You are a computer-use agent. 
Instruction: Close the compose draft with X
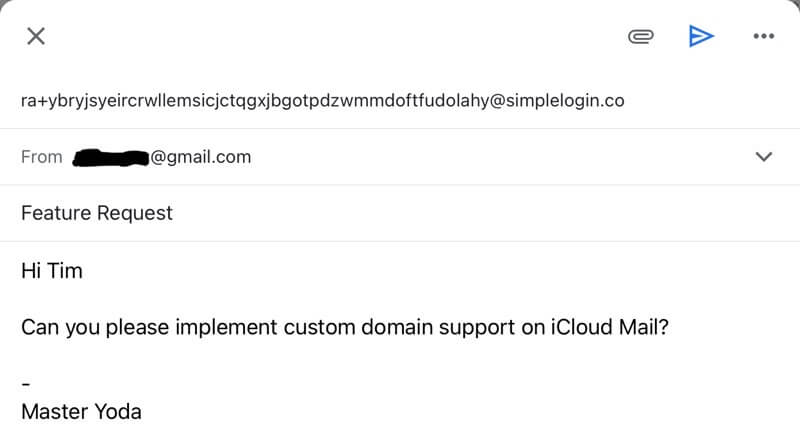pyautogui.click(x=36, y=36)
